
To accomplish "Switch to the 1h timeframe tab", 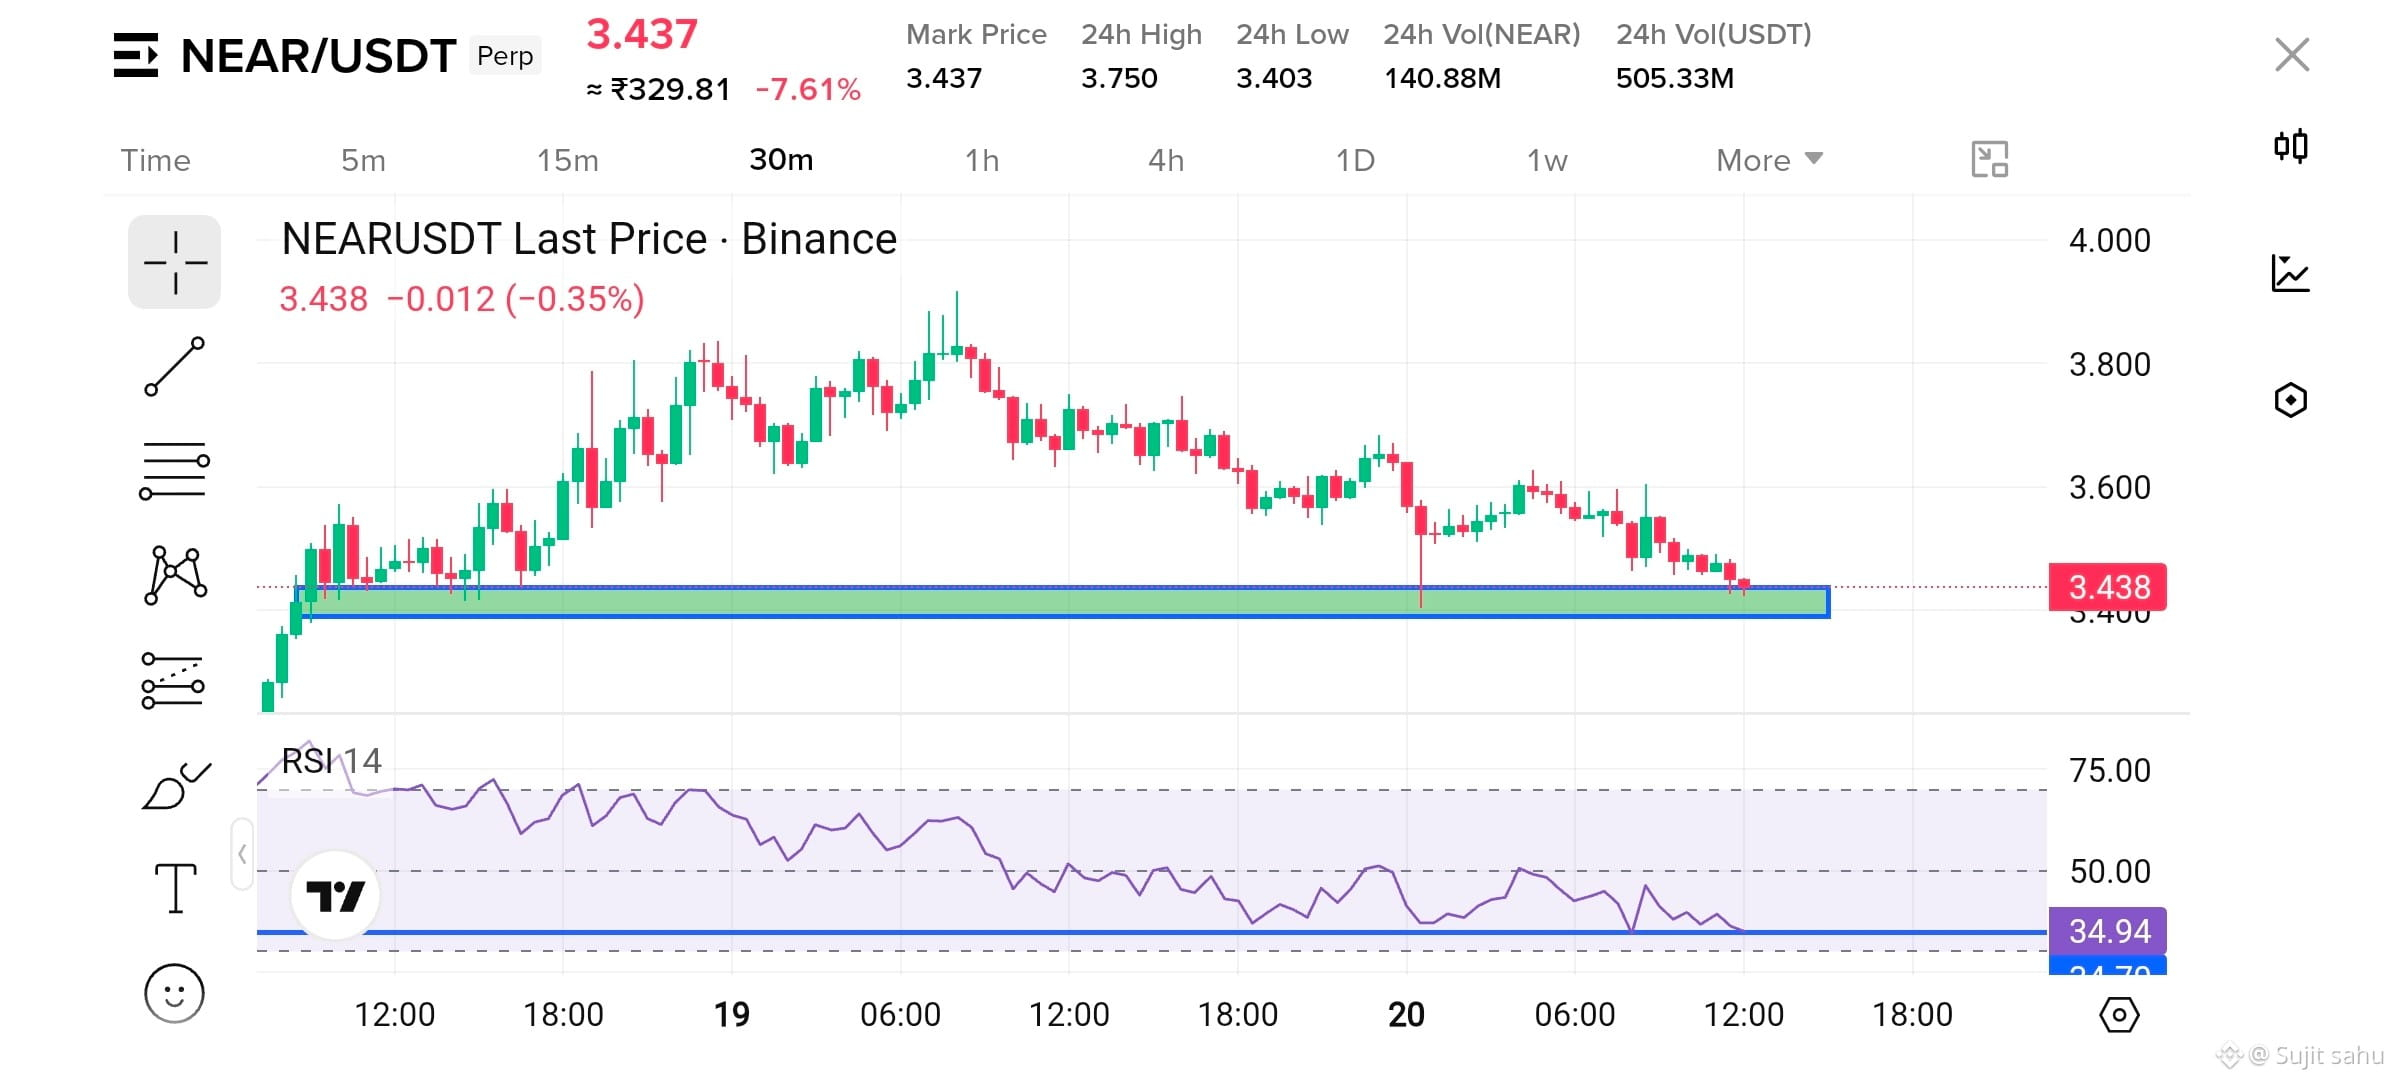I will [982, 160].
